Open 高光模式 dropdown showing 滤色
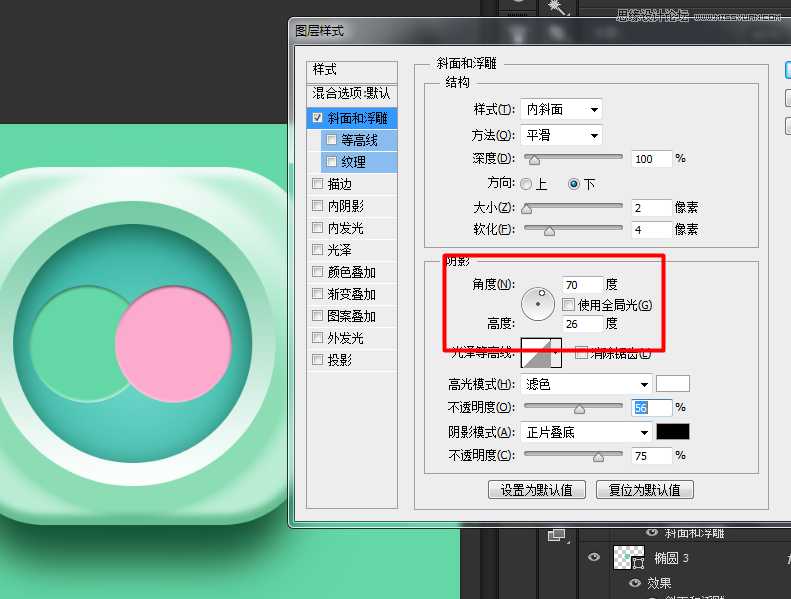791x599 pixels. [586, 385]
